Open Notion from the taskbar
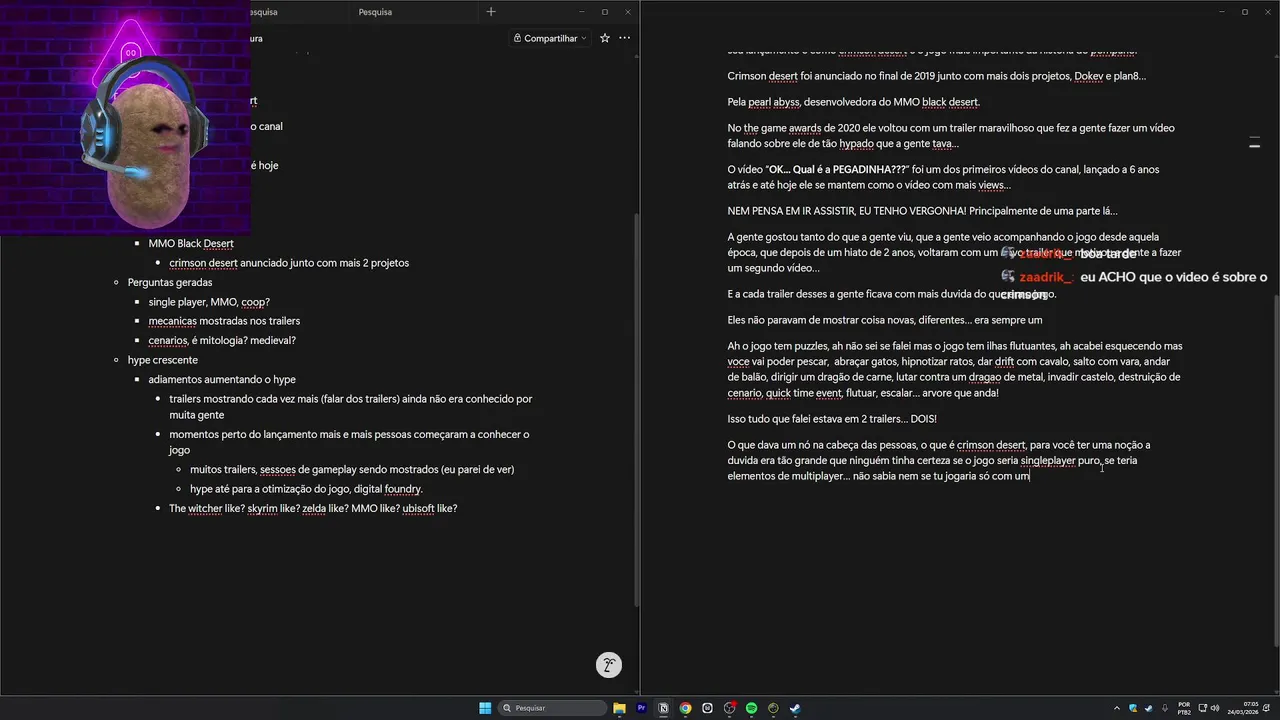This screenshot has width=1280, height=720. click(x=663, y=708)
